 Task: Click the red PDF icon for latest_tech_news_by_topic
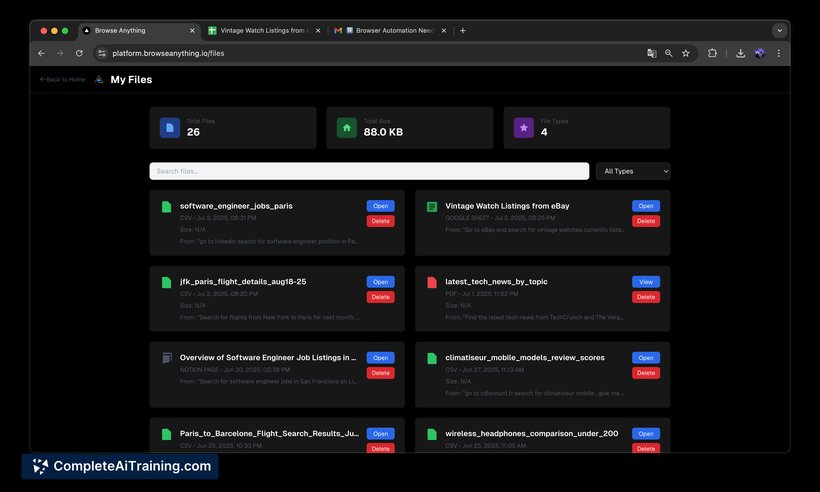[x=432, y=282]
